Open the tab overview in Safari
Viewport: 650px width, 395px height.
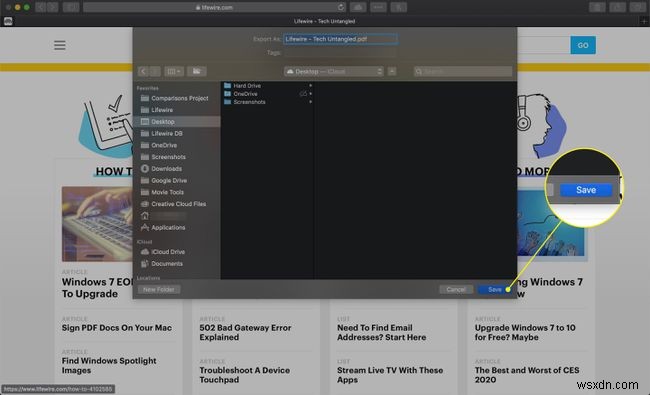tap(638, 7)
